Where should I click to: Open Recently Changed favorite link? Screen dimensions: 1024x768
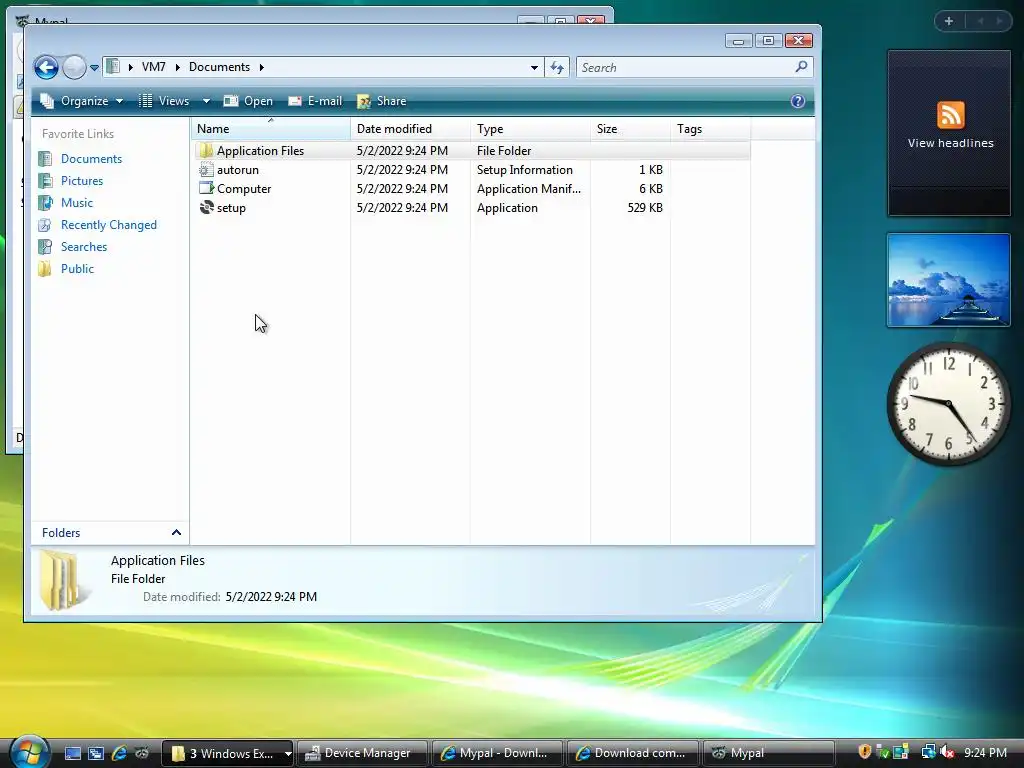pos(108,225)
